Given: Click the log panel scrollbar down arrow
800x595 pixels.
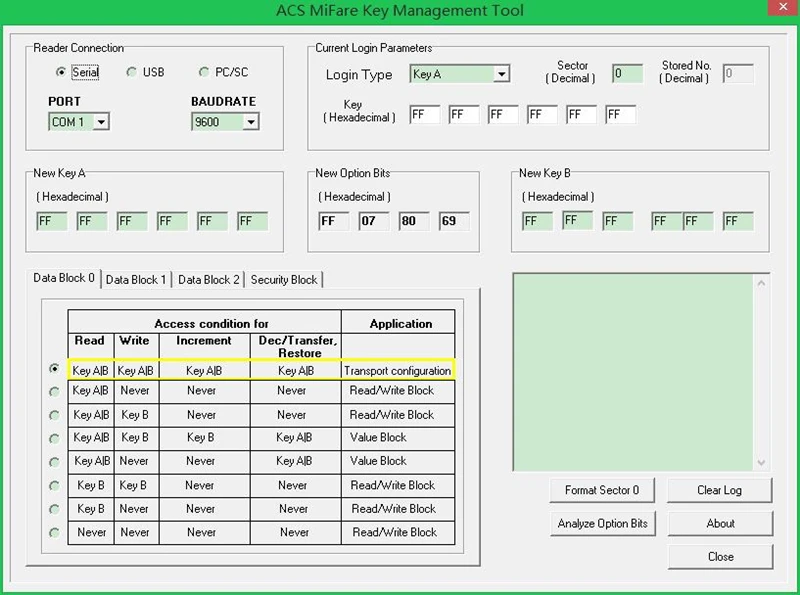Looking at the screenshot, I should [x=761, y=462].
